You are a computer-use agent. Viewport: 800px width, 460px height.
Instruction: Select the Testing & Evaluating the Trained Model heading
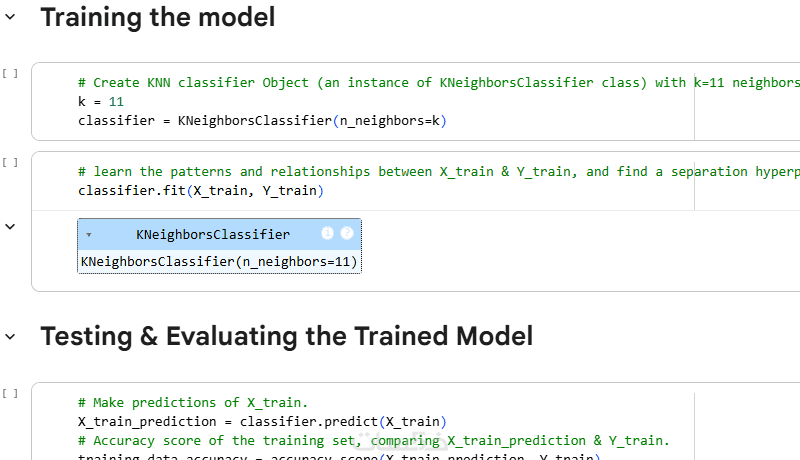286,336
